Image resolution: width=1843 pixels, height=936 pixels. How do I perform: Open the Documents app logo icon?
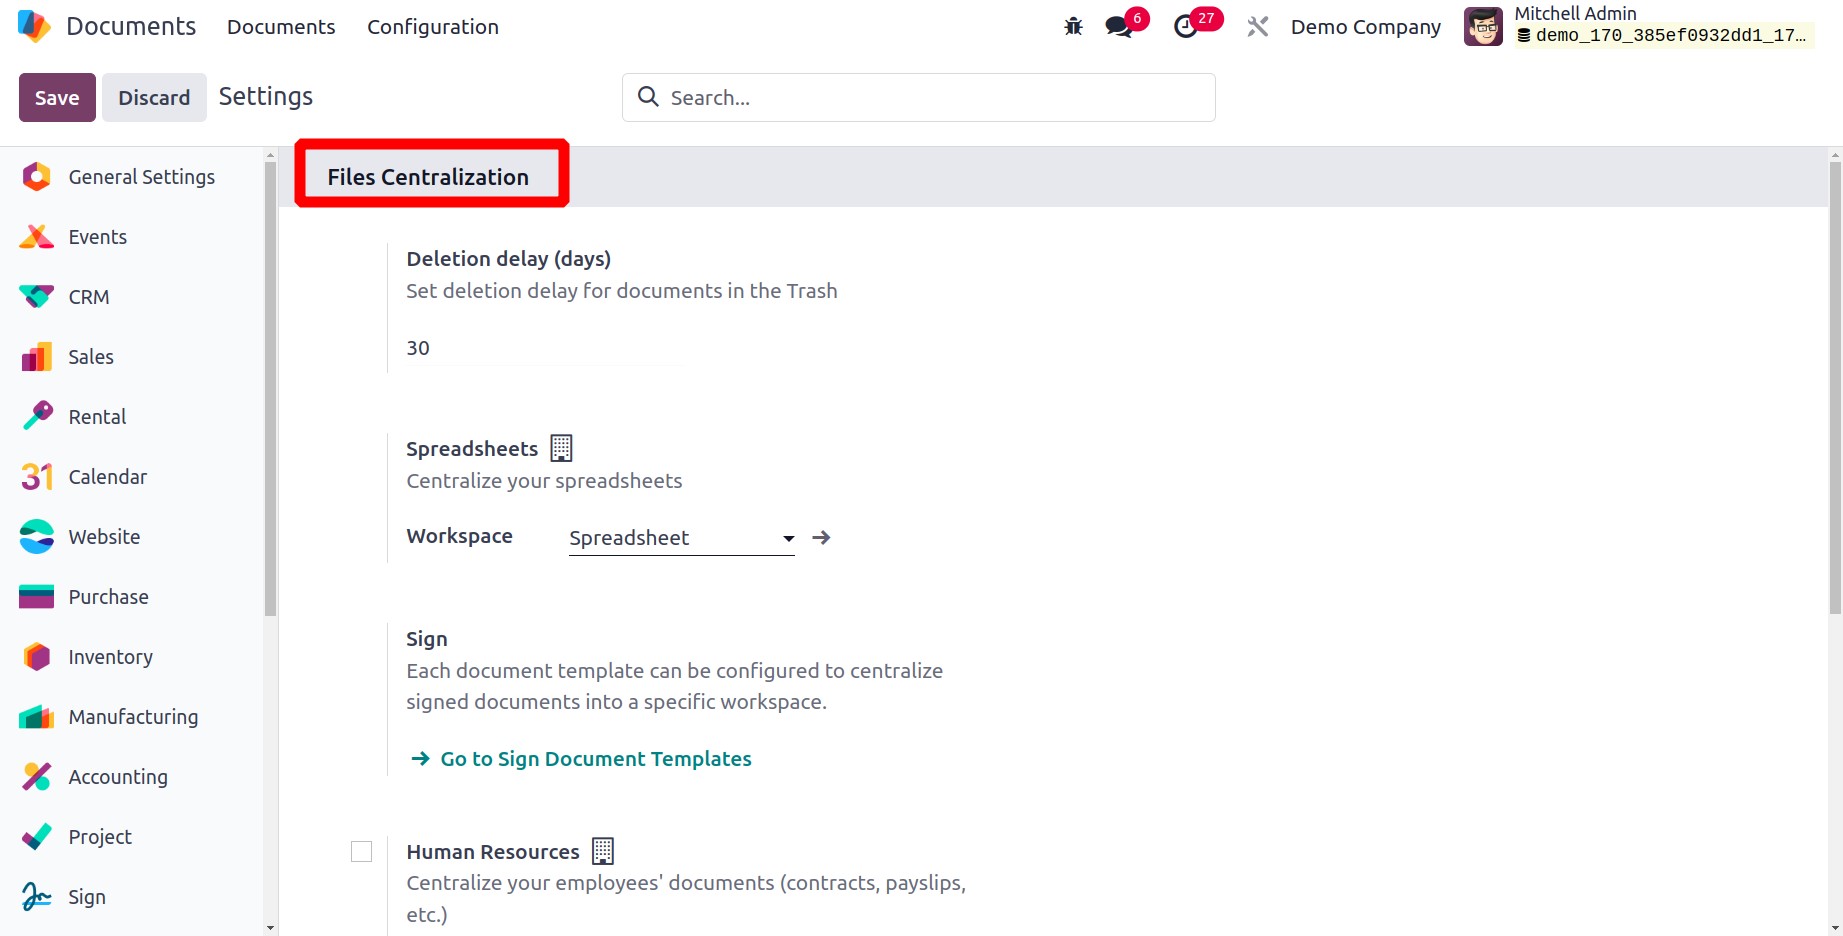[x=34, y=26]
